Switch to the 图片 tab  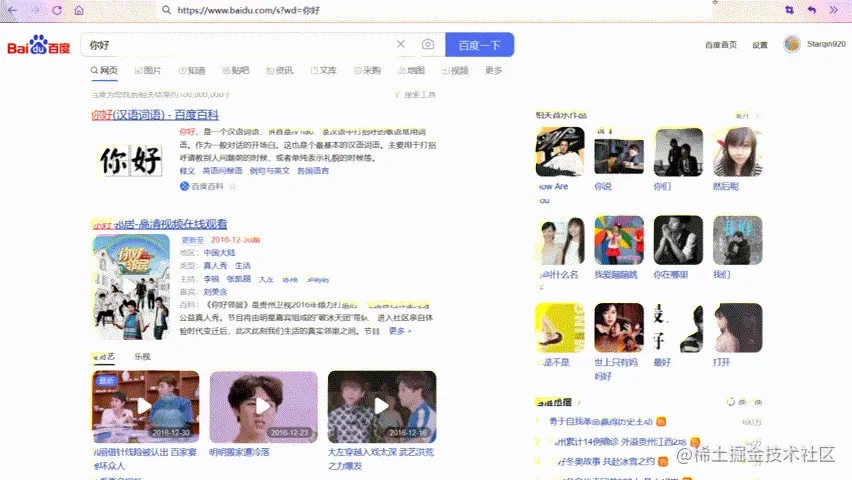pos(148,70)
